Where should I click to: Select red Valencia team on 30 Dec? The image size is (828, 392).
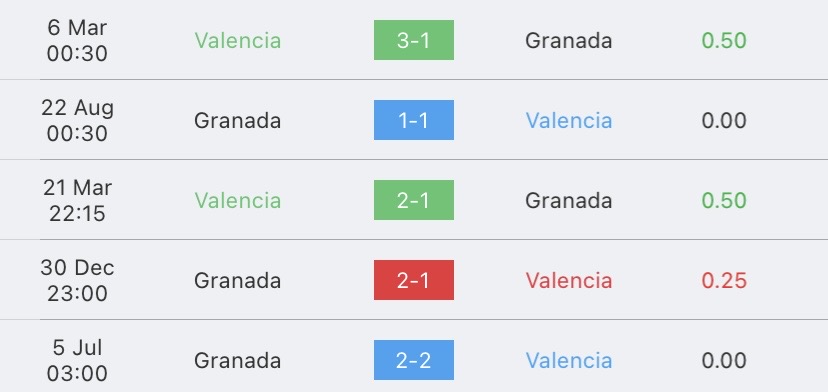click(x=569, y=281)
